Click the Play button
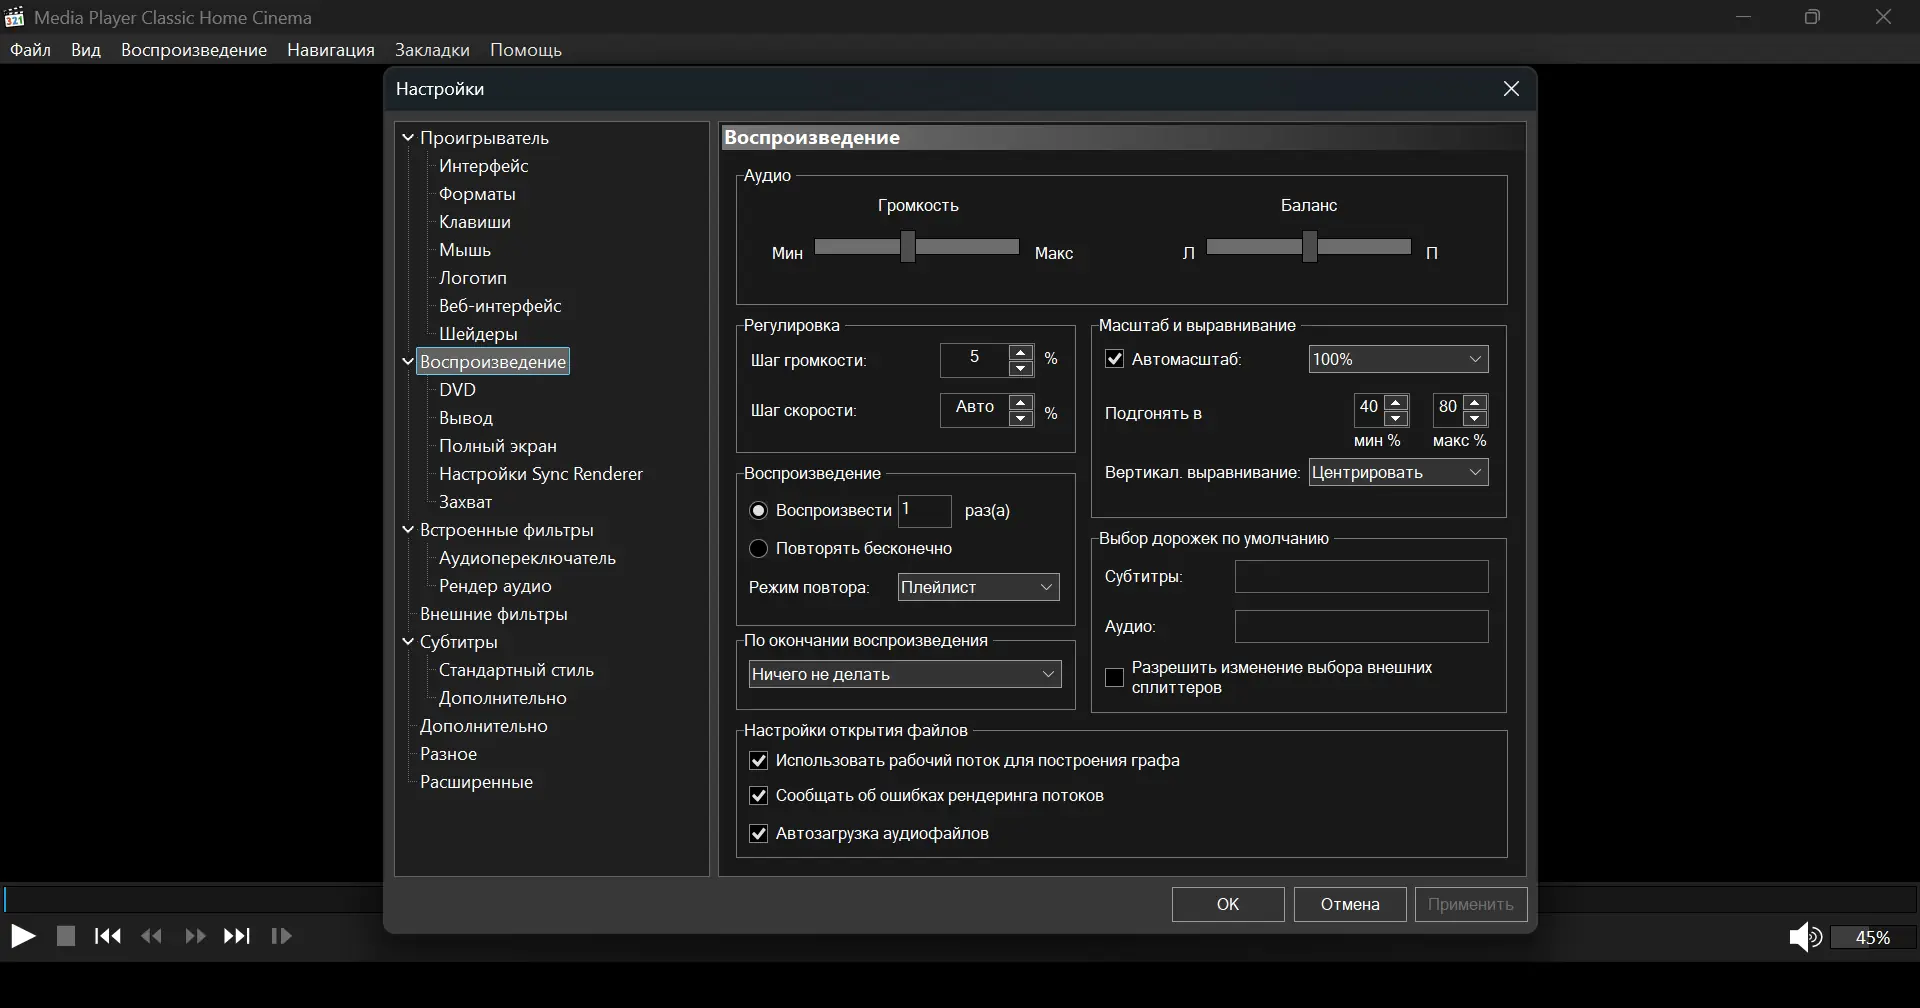This screenshot has width=1920, height=1008. pyautogui.click(x=22, y=936)
